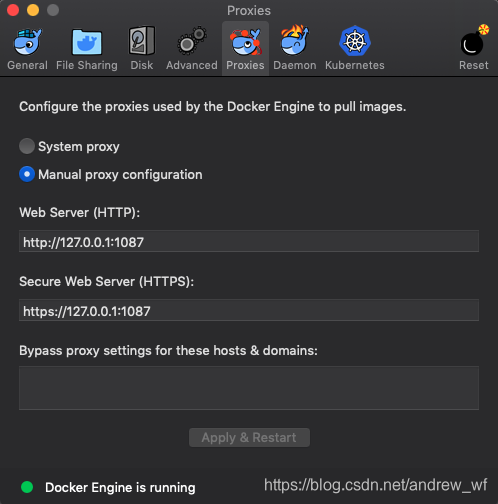Click 'Docker Engine is running' status text
This screenshot has height=504, width=498.
pyautogui.click(x=120, y=488)
